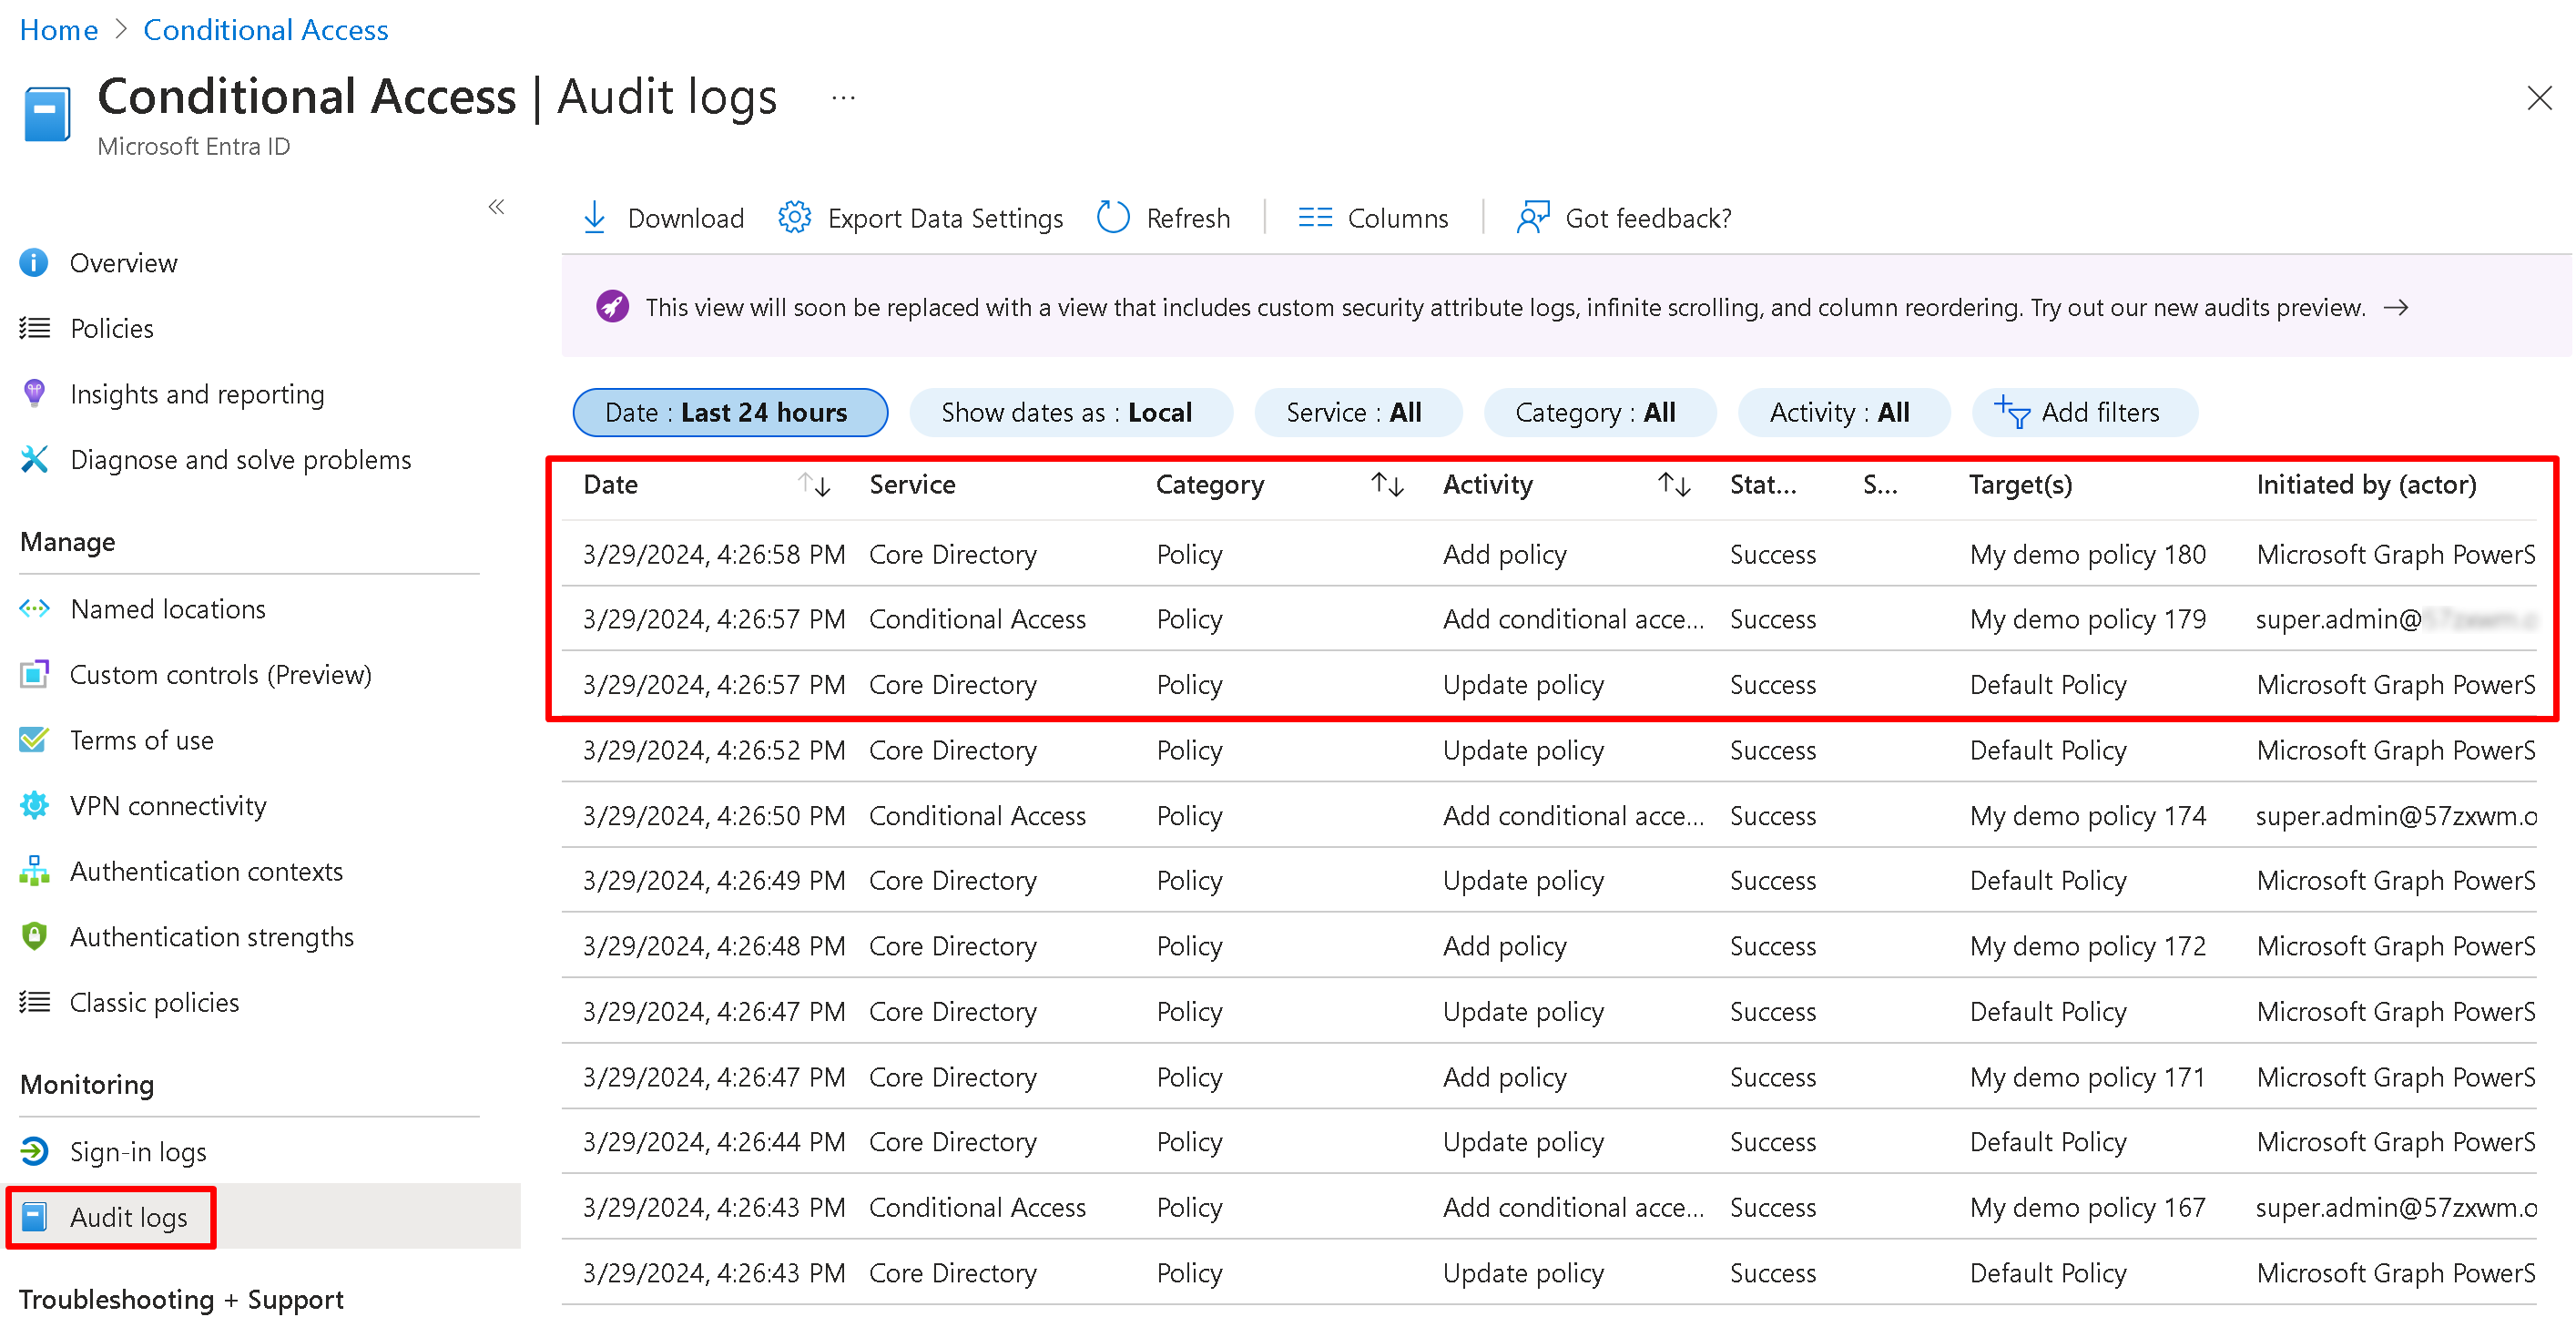Open Sign-in logs in sidebar
2576x1317 pixels.
[x=138, y=1151]
